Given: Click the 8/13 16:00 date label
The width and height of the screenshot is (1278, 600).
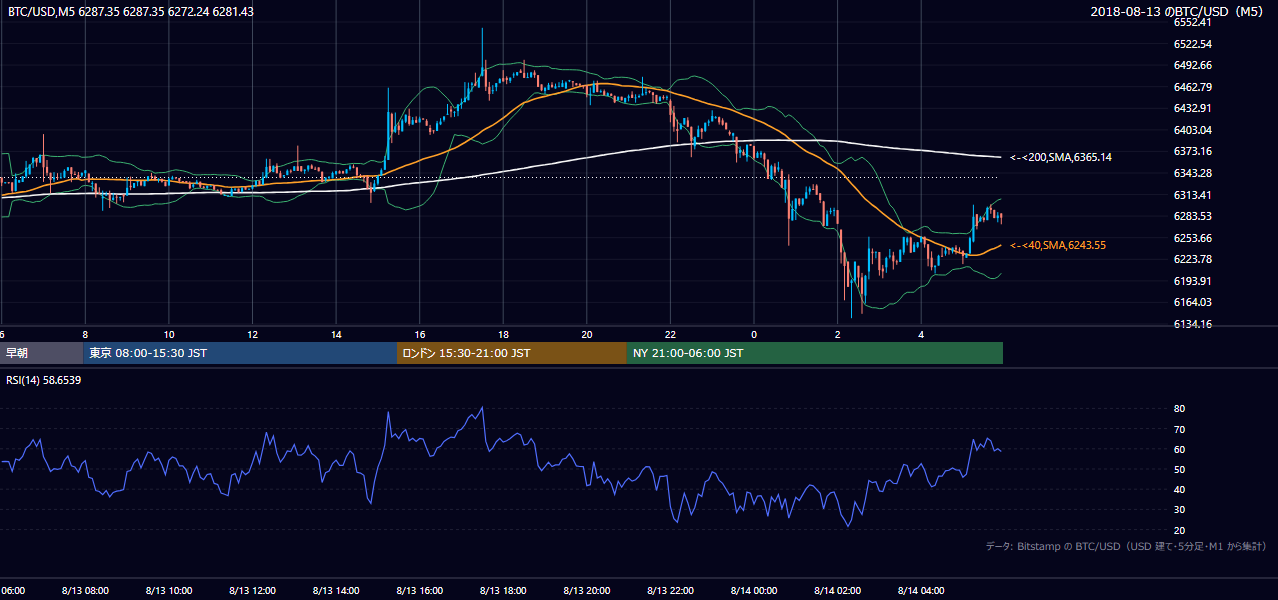Looking at the screenshot, I should [419, 590].
